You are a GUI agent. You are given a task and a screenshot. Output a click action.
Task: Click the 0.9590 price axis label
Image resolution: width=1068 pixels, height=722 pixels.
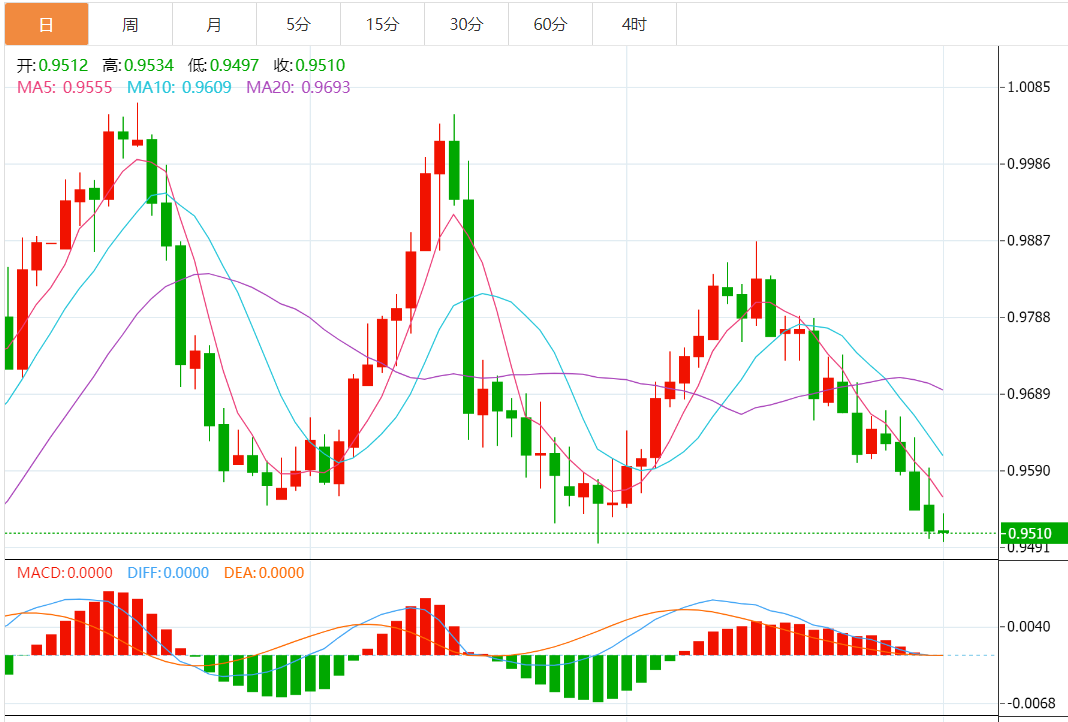(1028, 471)
